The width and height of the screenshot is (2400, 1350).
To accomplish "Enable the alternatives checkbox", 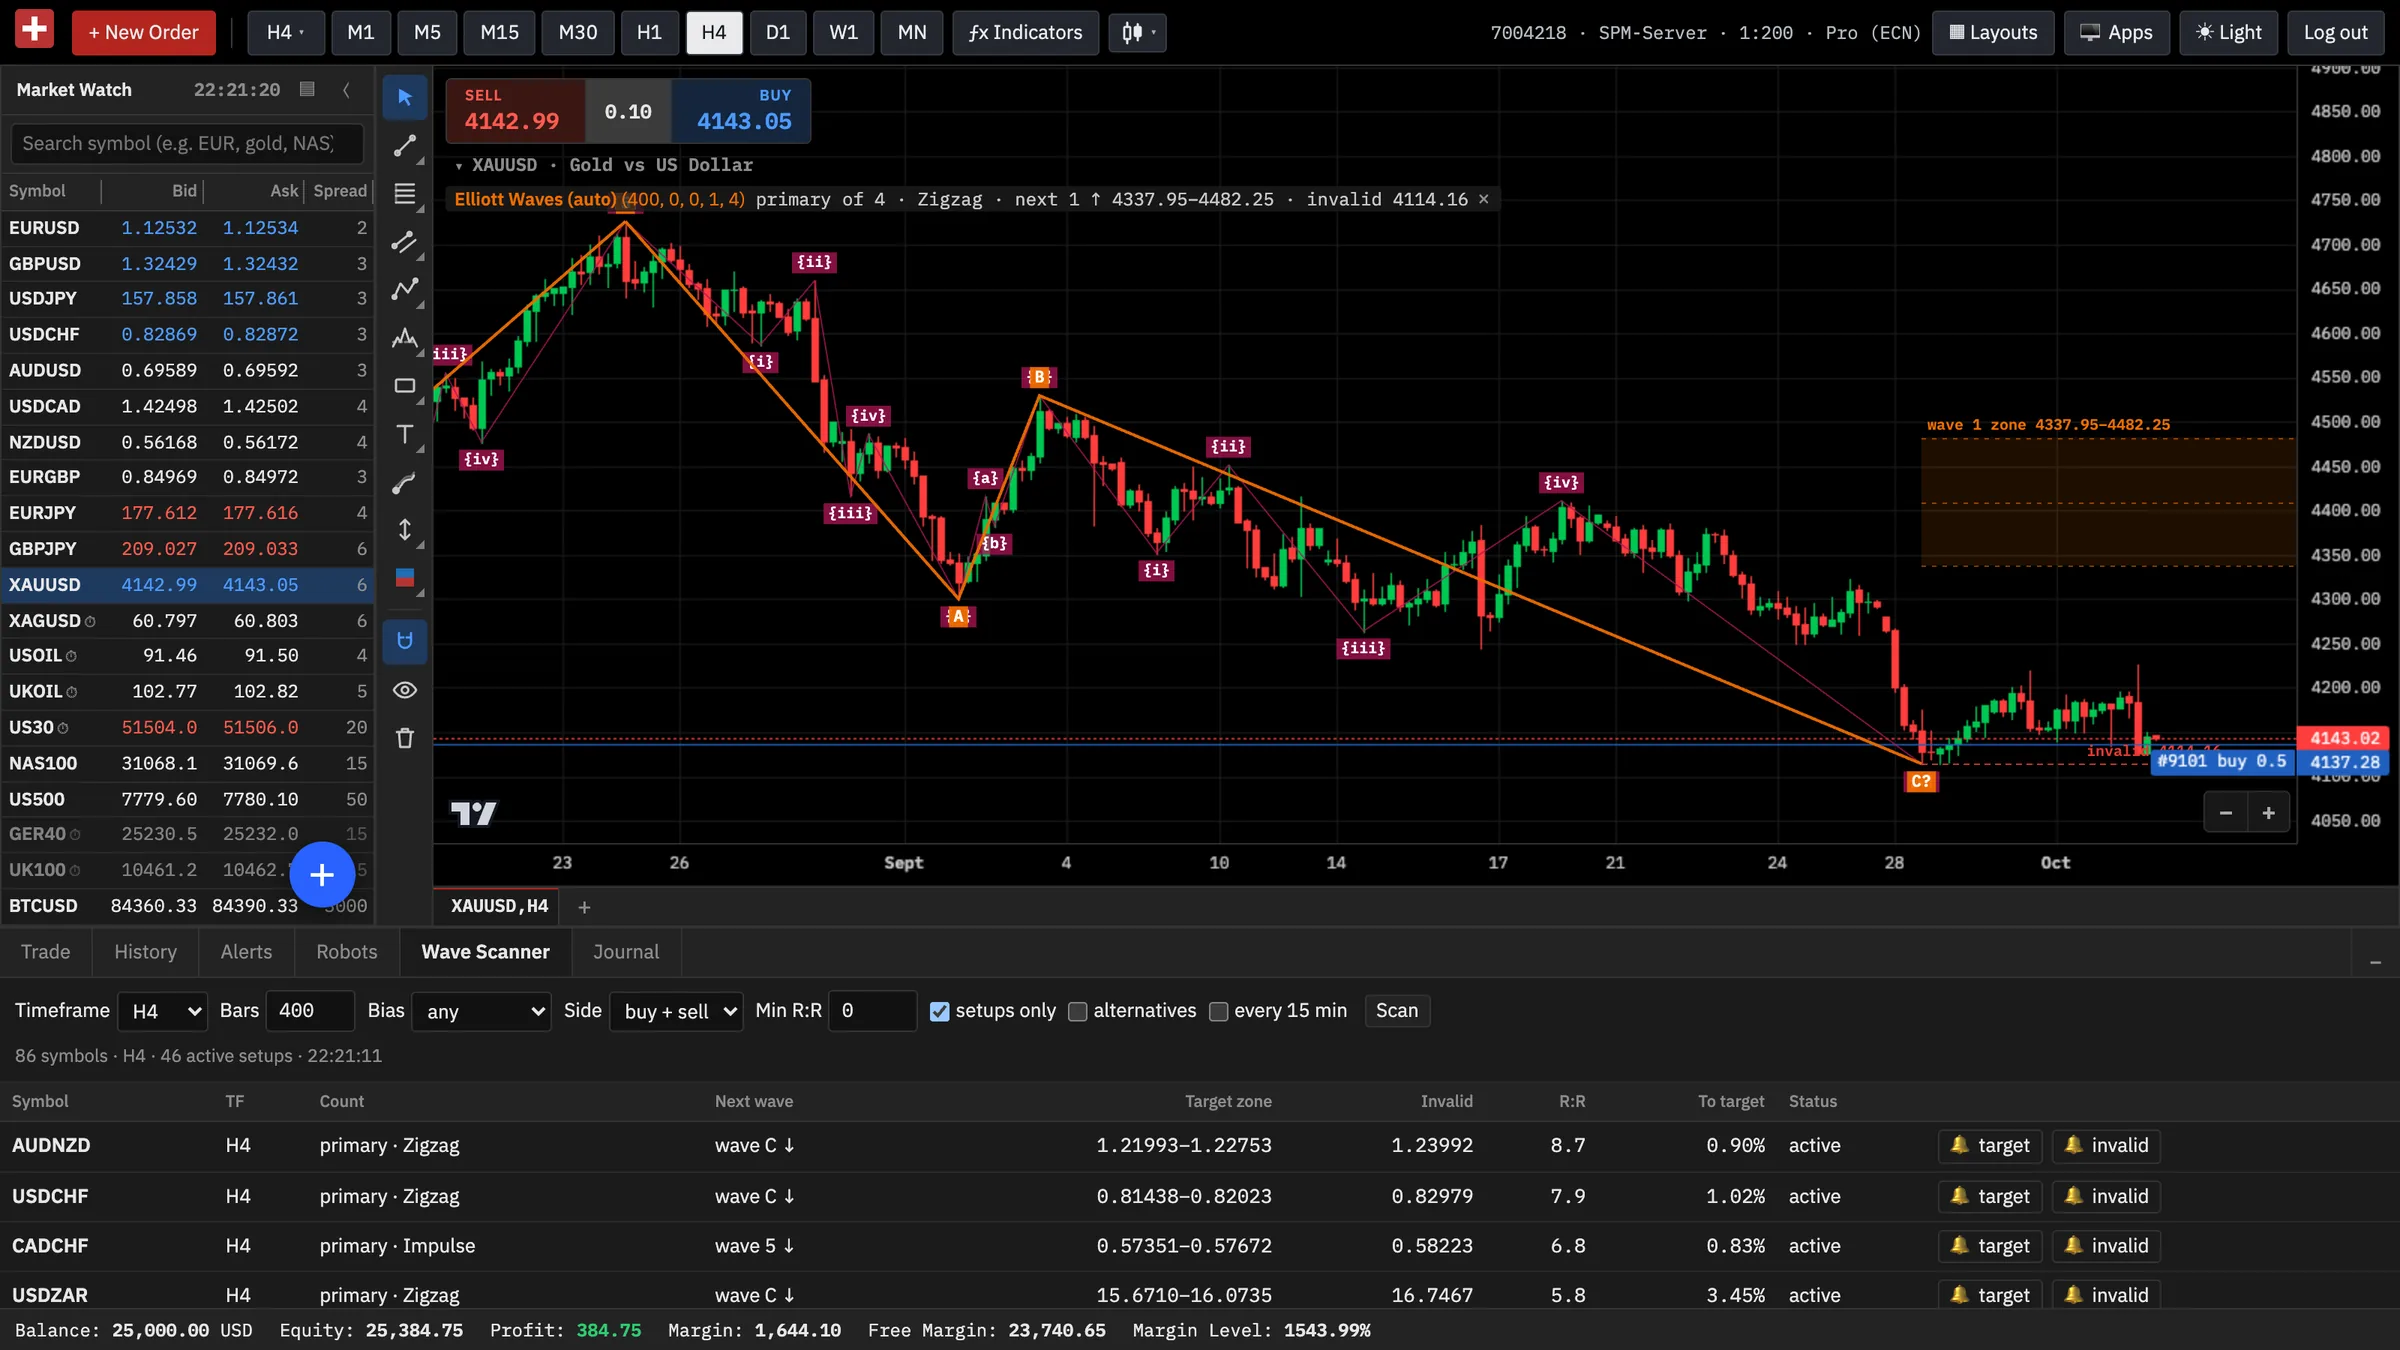I will (x=1078, y=1011).
